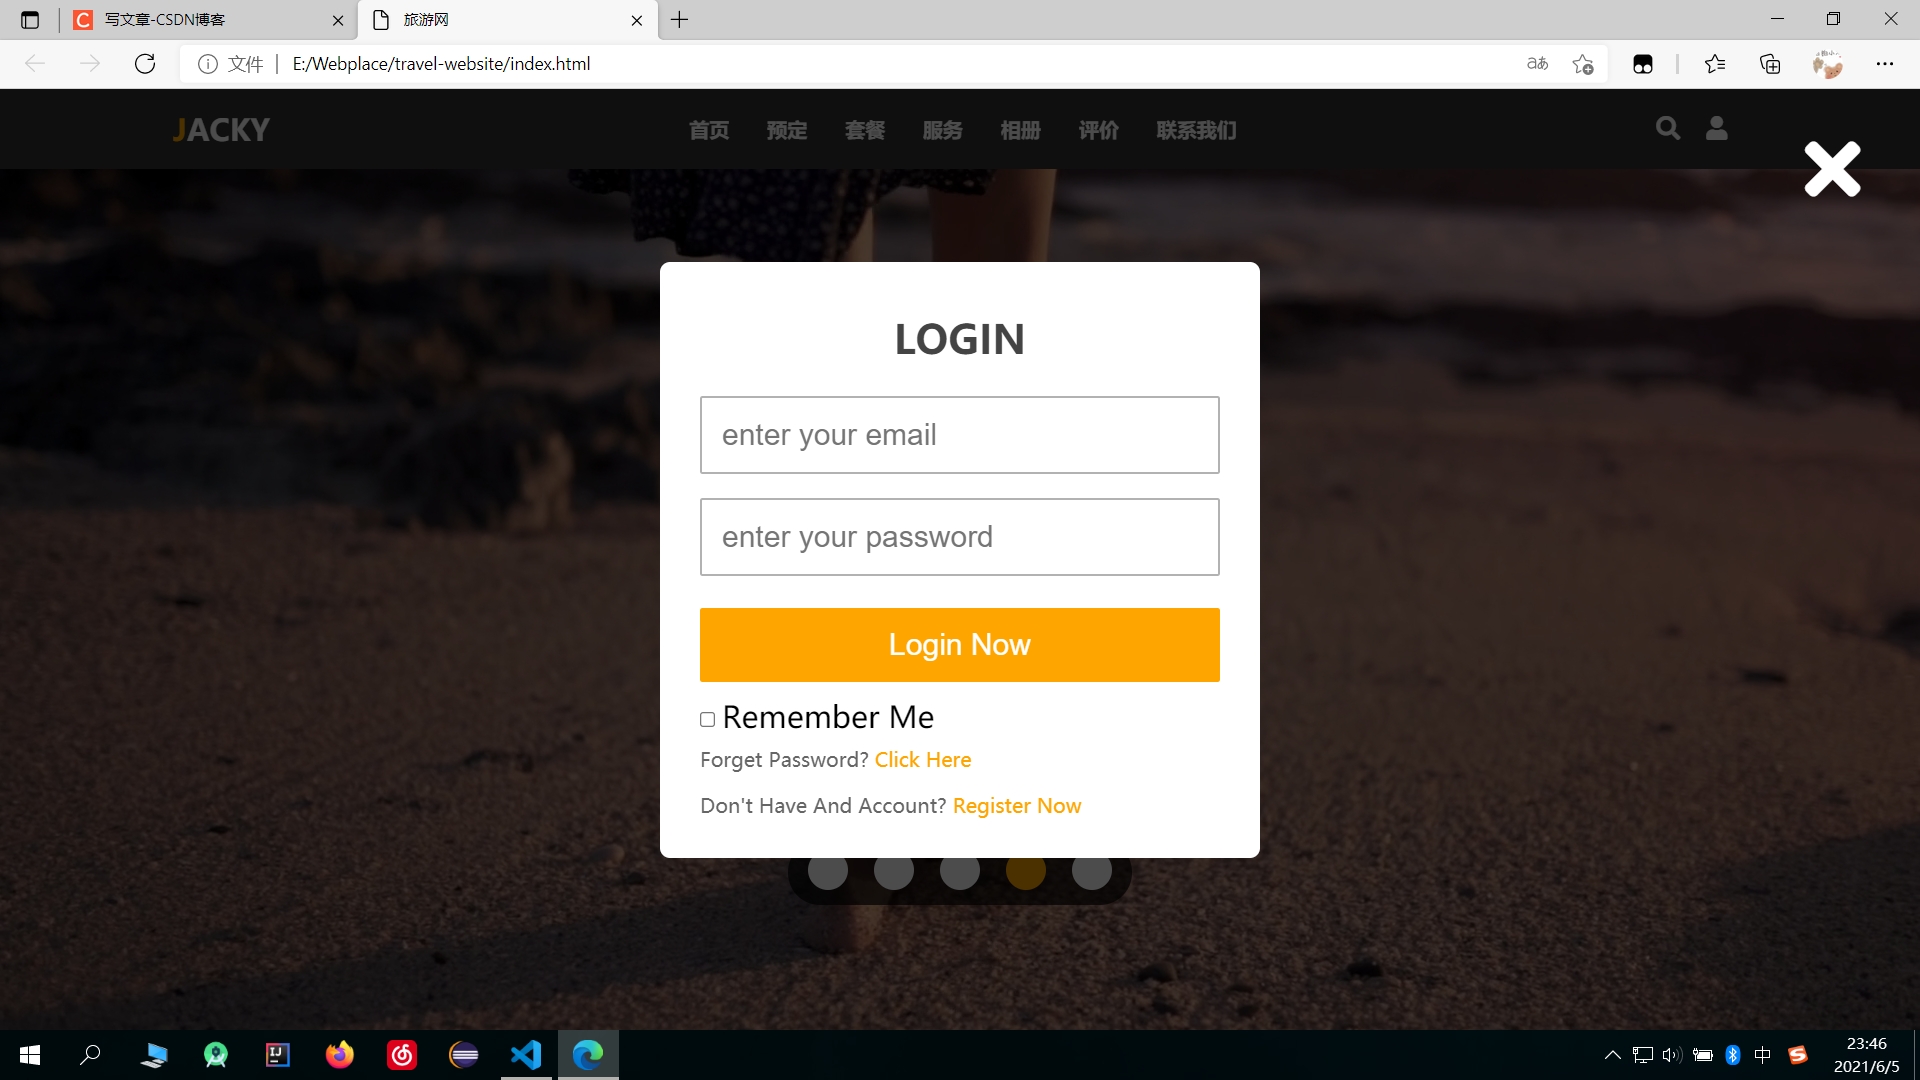Screen dimensions: 1920x1080
Task: Follow the Register Now link
Action: click(1017, 806)
